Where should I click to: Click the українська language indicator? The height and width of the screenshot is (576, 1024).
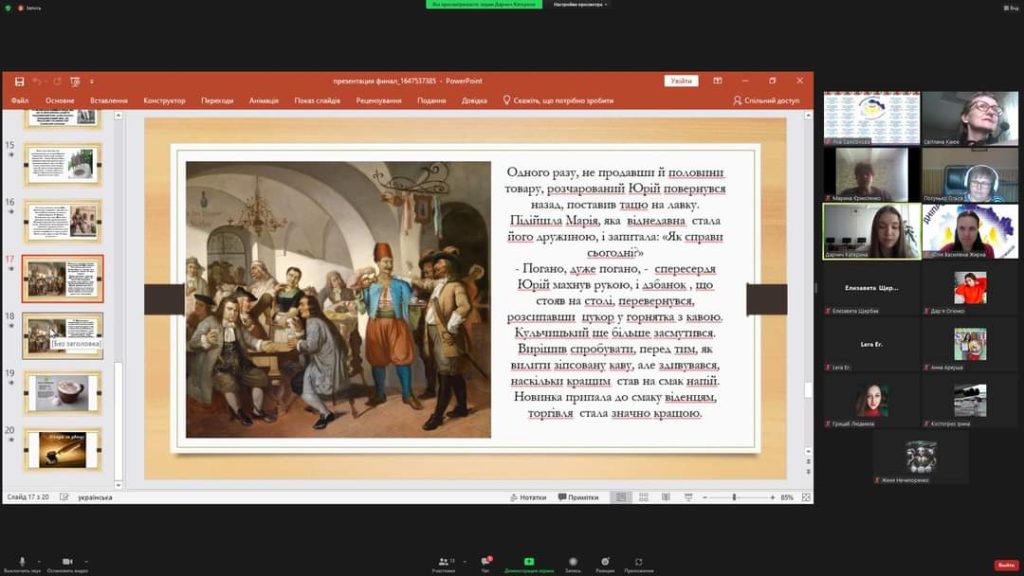tap(95, 498)
